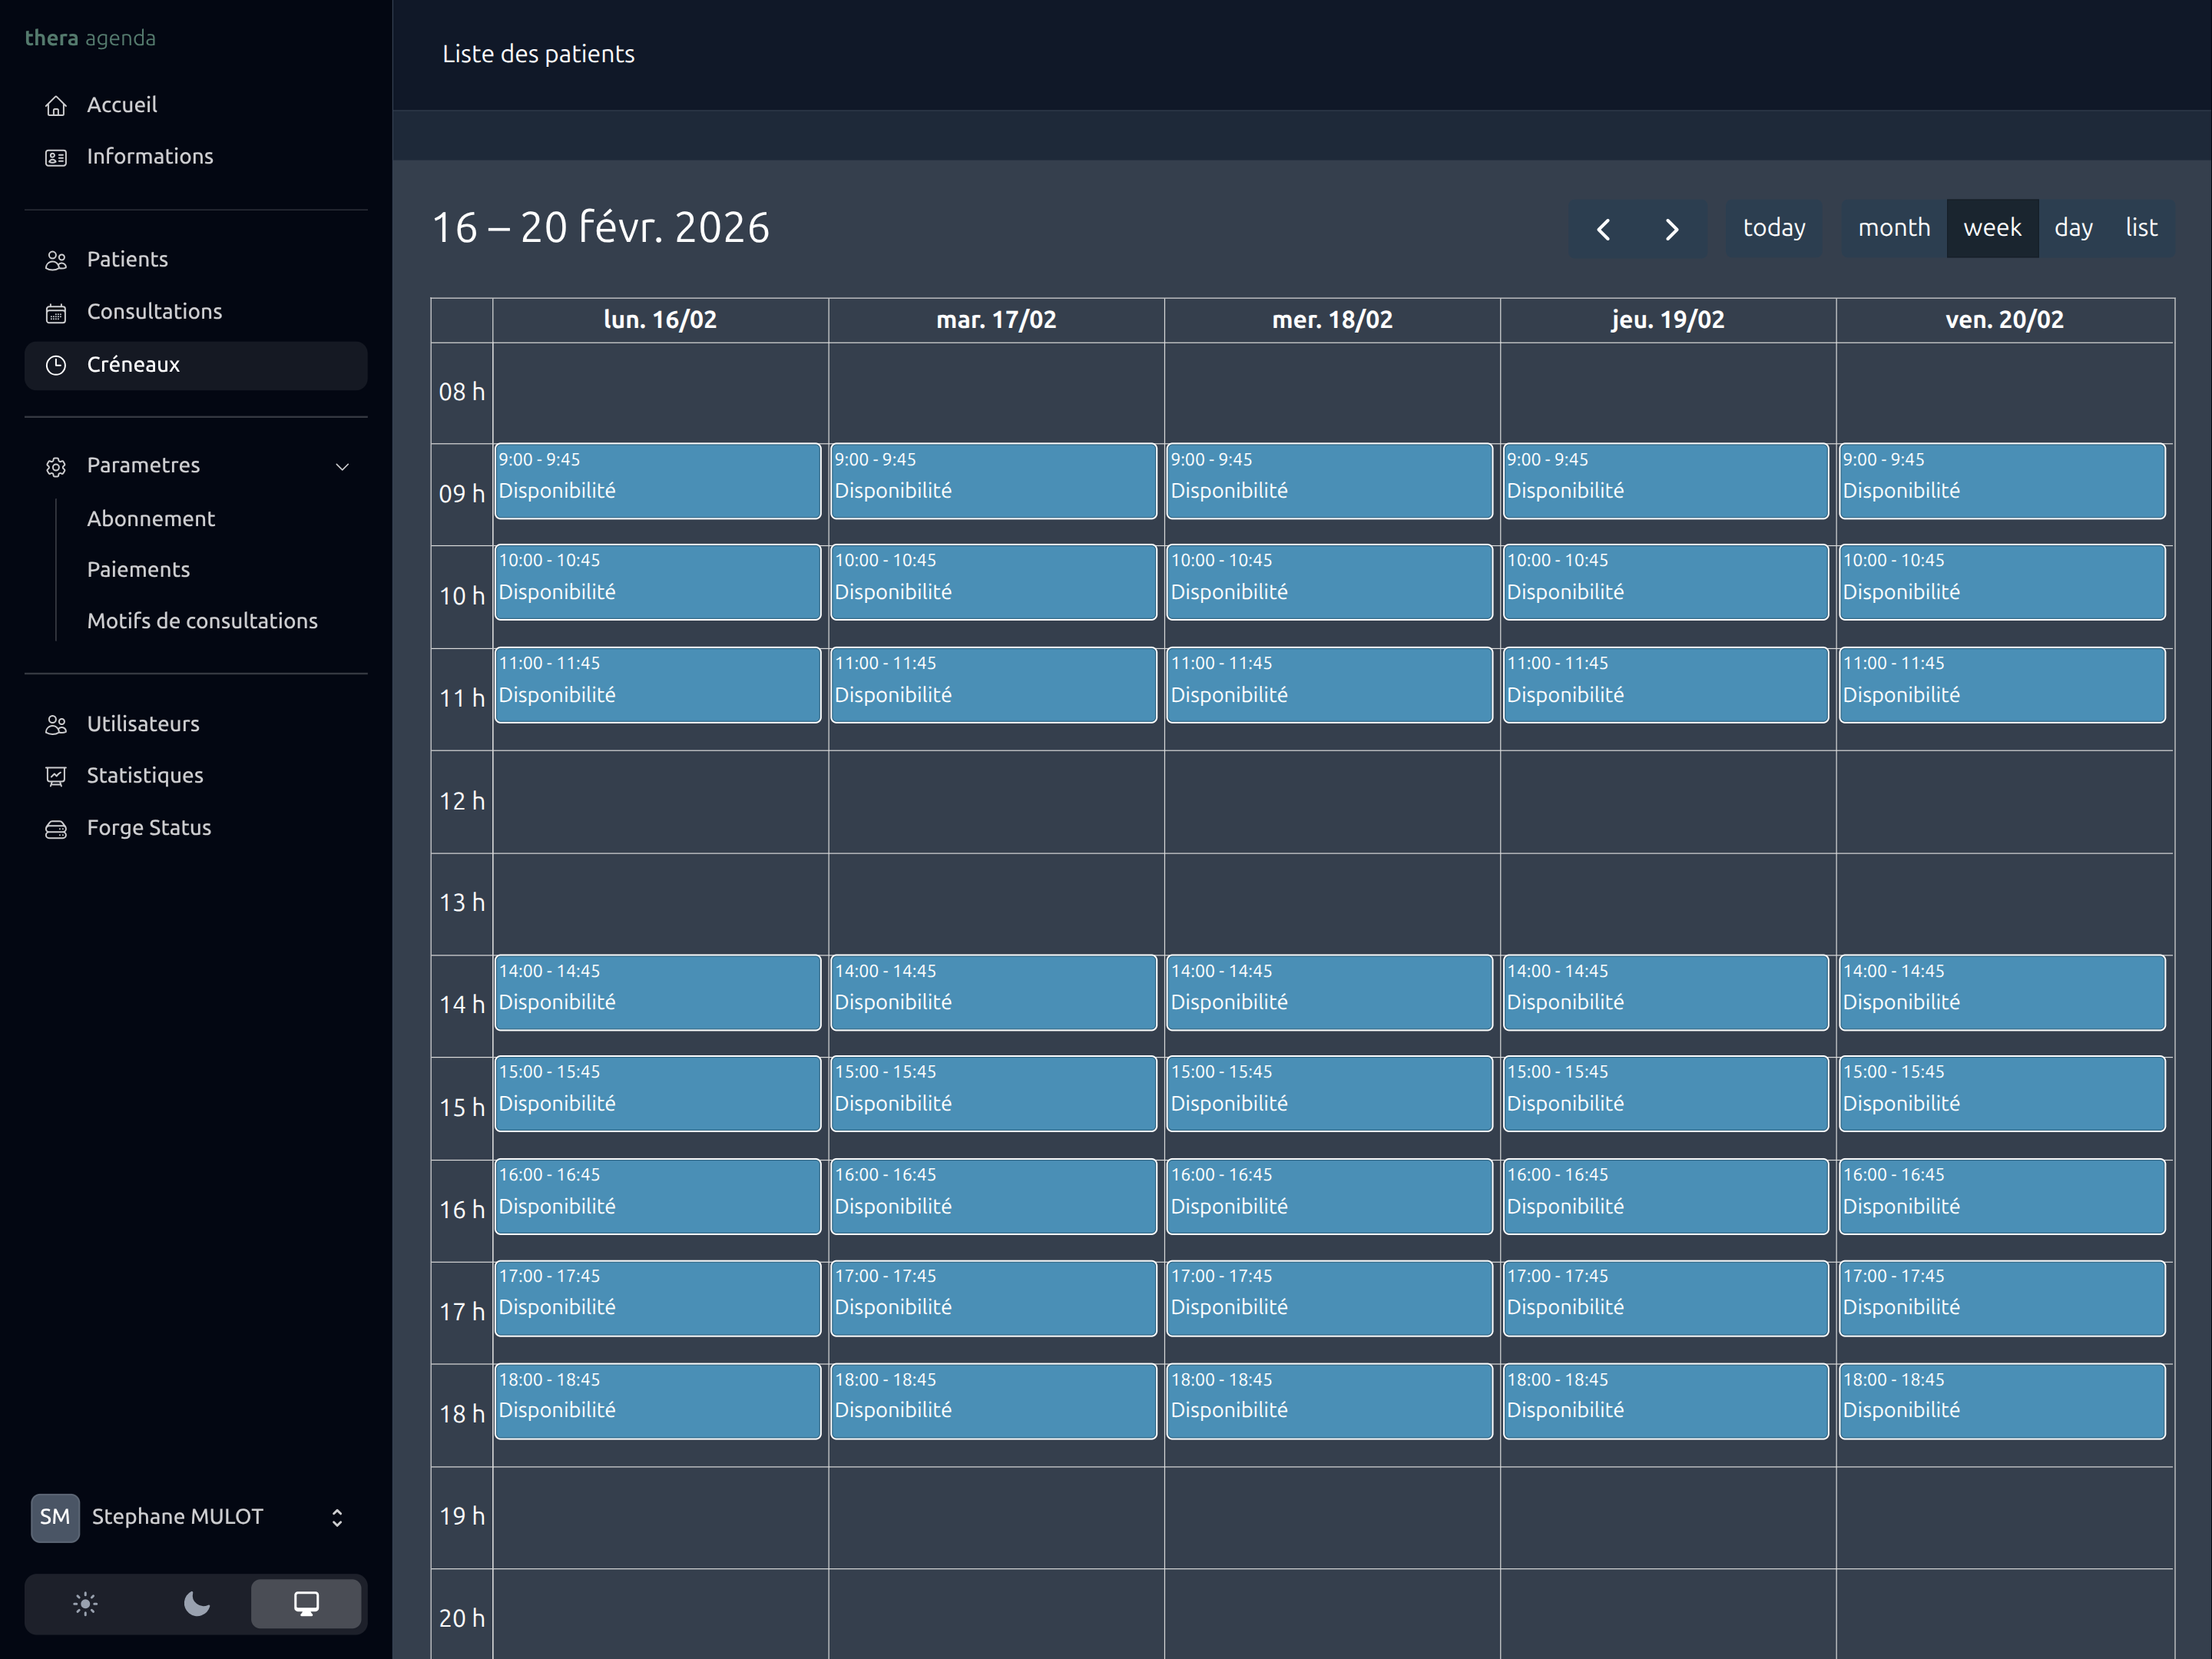2212x1659 pixels.
Task: Open Patients via the people icon
Action: tap(57, 260)
